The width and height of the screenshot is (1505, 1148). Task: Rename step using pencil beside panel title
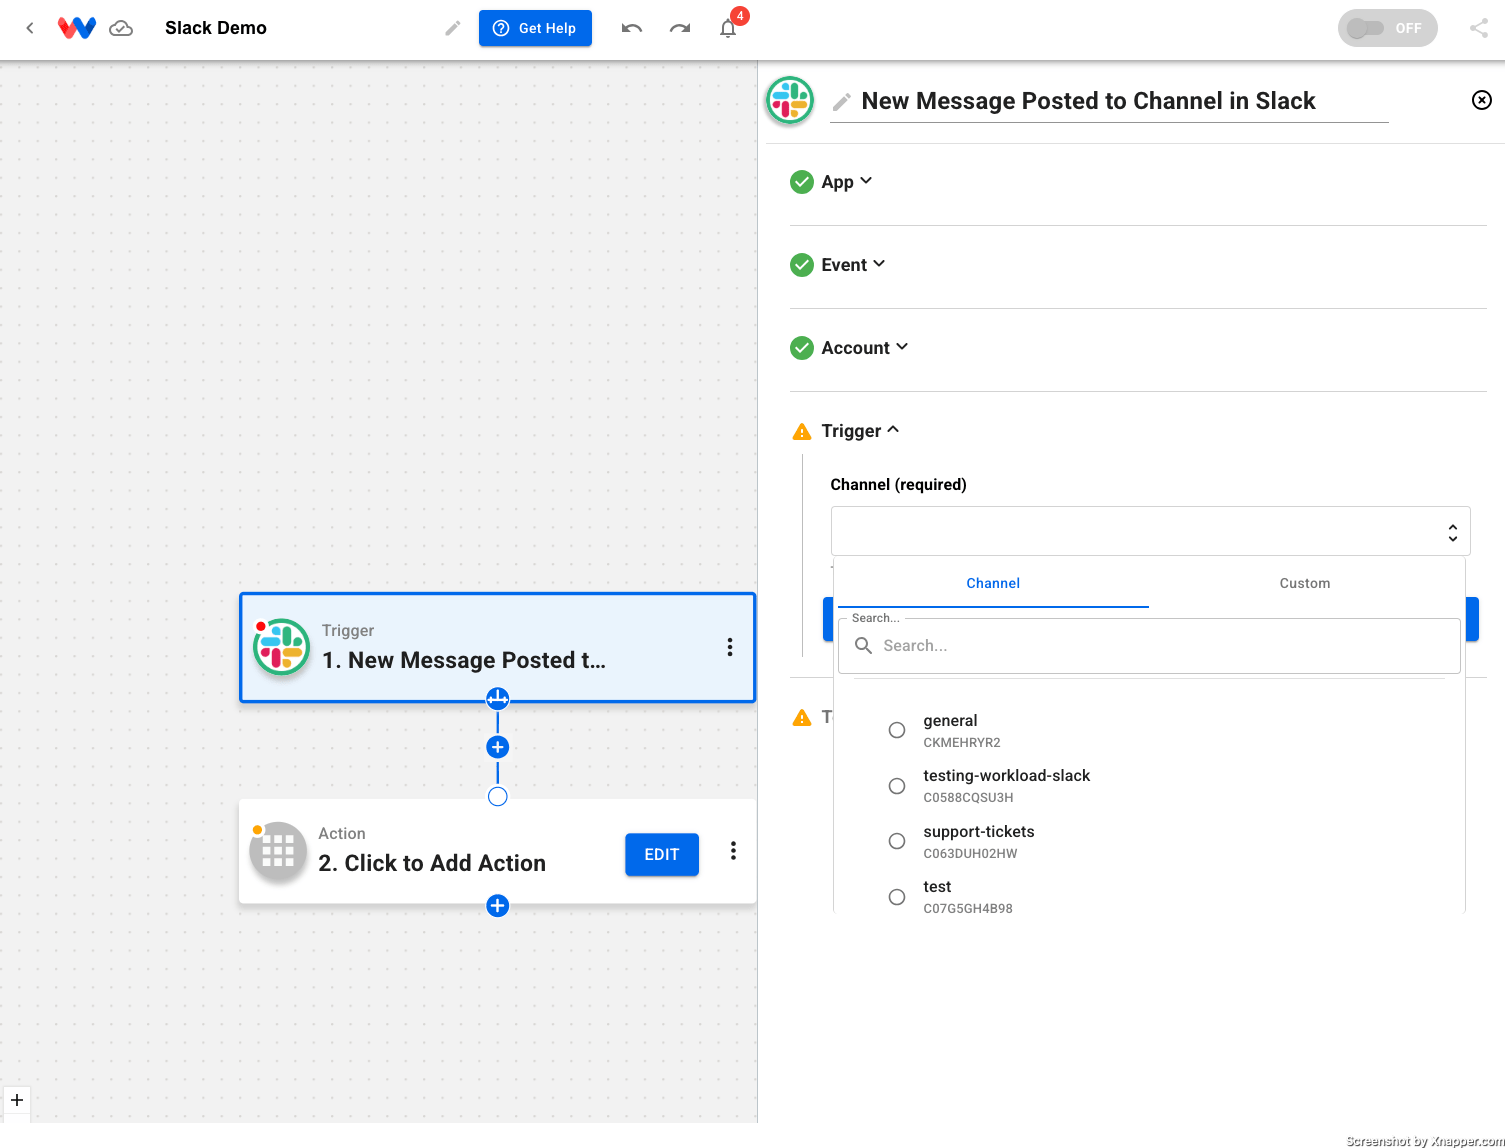(842, 102)
